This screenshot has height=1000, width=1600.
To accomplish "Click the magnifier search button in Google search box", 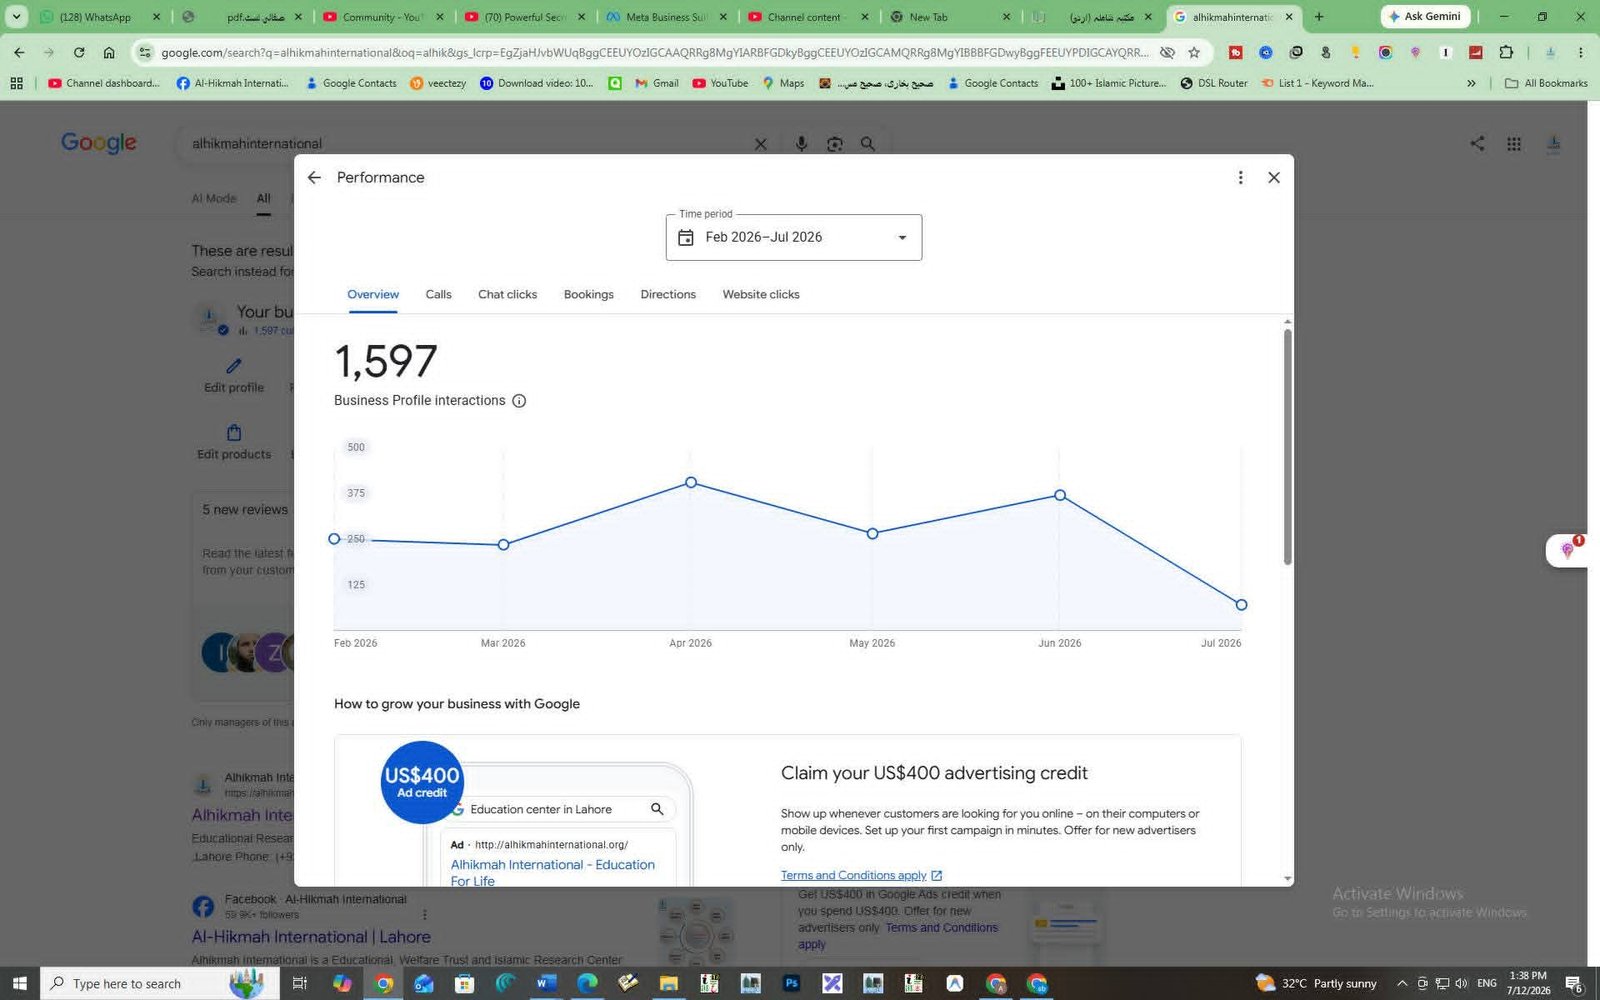I will tap(868, 144).
